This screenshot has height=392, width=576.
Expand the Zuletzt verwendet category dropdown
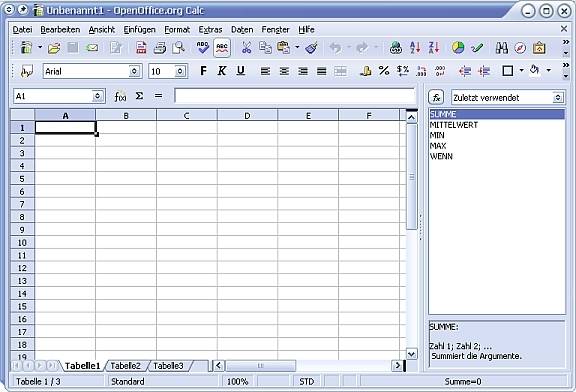click(x=557, y=97)
